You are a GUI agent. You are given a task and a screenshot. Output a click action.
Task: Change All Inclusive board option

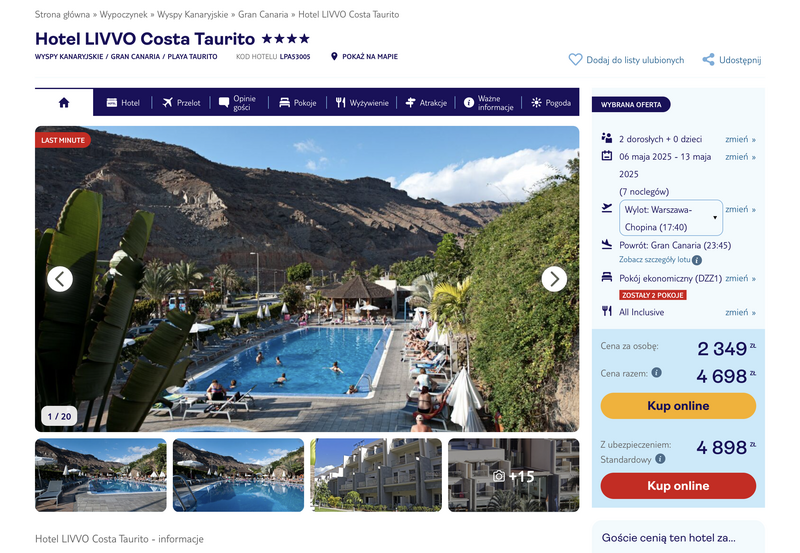(x=740, y=312)
